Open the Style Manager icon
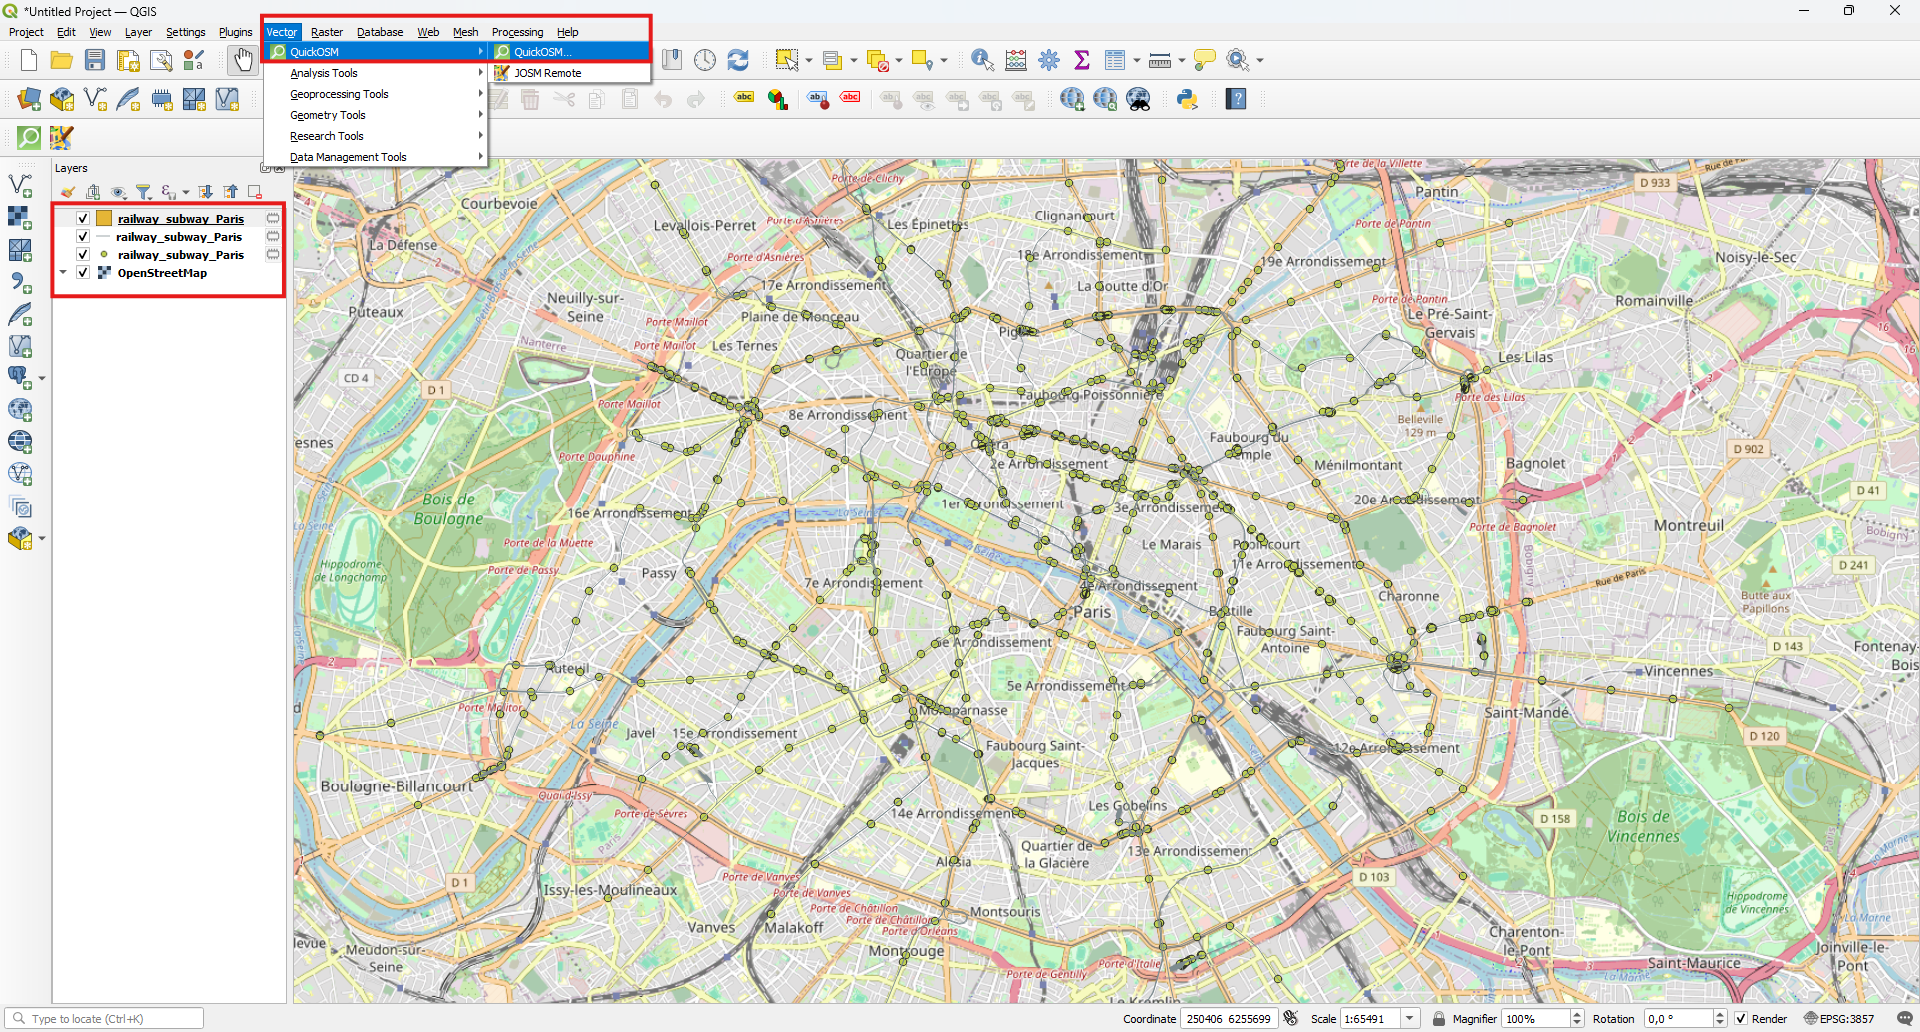The width and height of the screenshot is (1920, 1032). pos(194,60)
